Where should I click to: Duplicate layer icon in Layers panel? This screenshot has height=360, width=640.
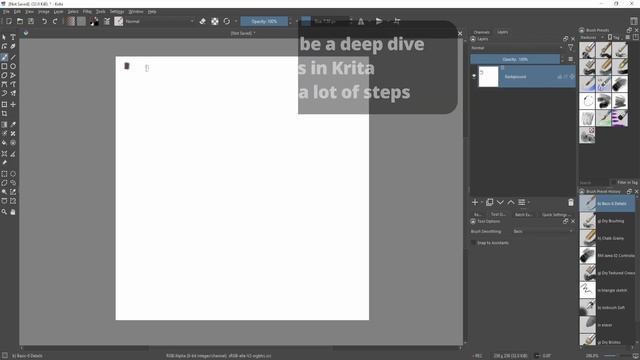pos(489,202)
